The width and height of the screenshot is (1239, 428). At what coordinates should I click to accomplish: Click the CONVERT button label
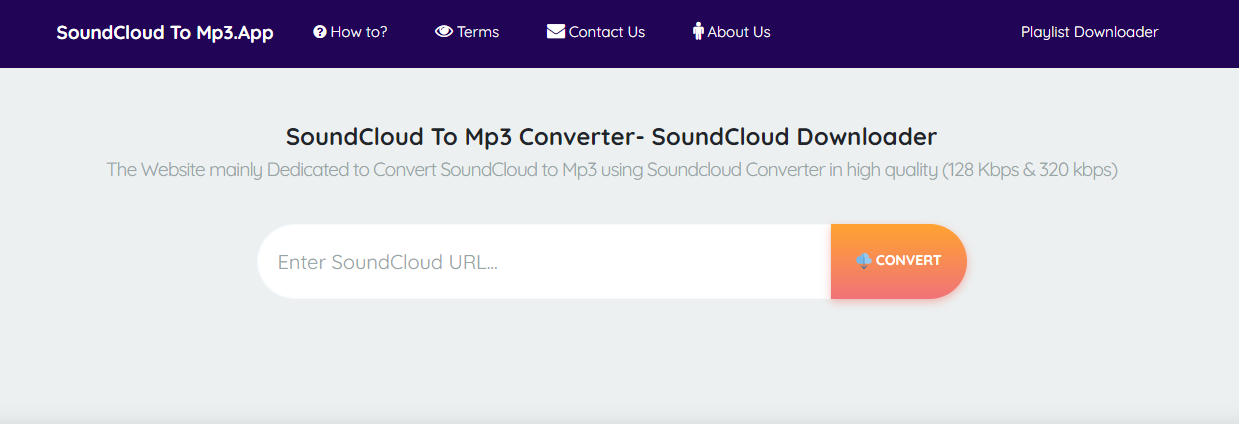click(908, 261)
